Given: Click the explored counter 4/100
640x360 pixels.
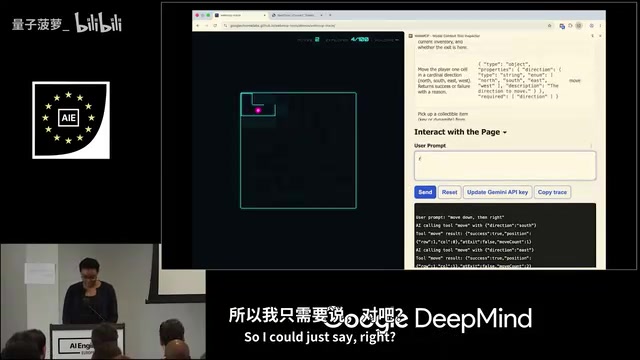Looking at the screenshot, I should (x=360, y=40).
